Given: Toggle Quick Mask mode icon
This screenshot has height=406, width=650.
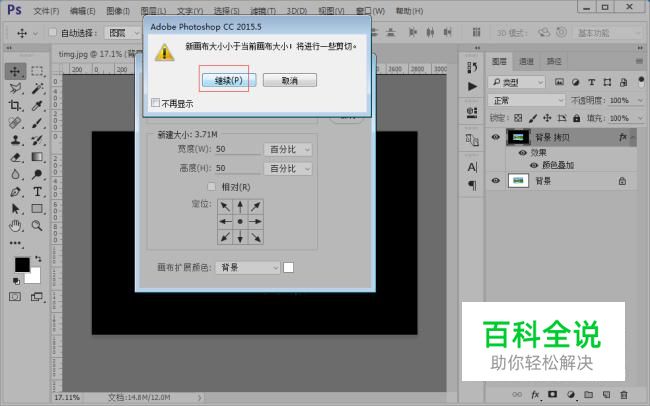Looking at the screenshot, I should point(15,297).
